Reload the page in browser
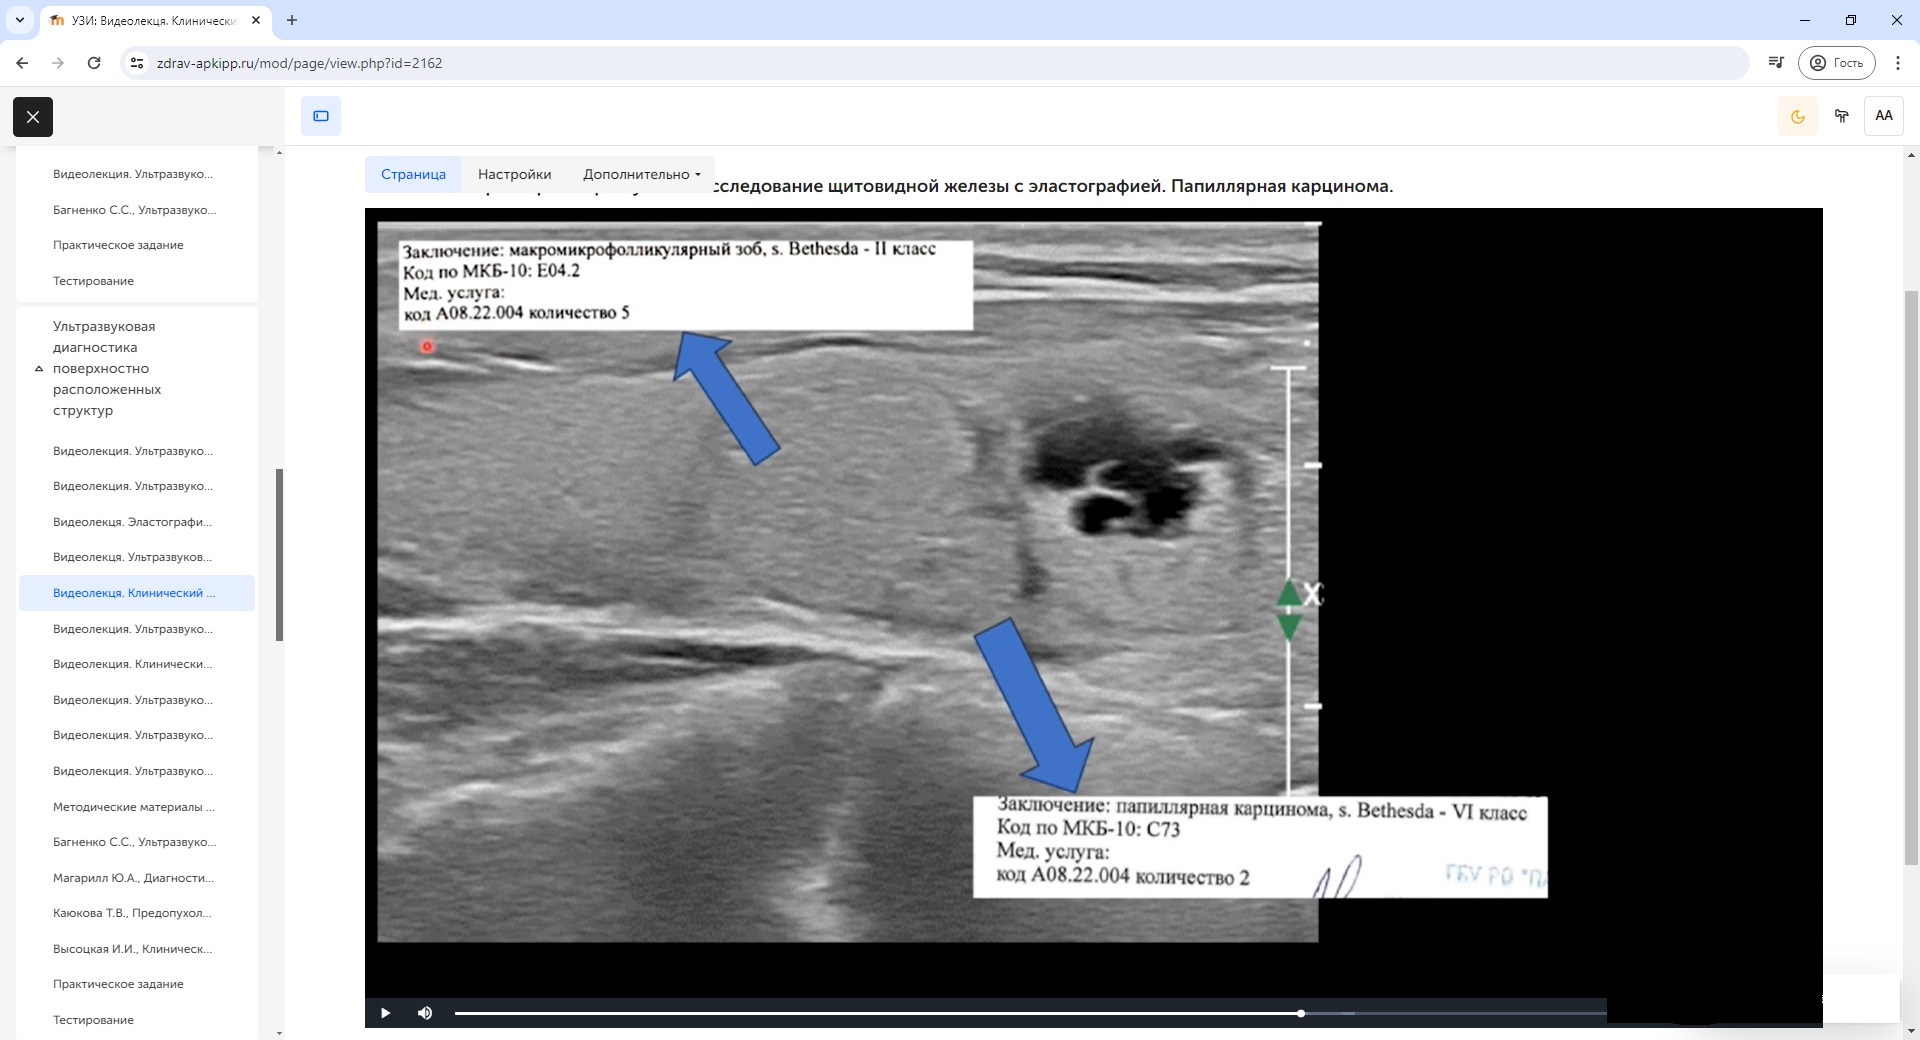 pos(94,63)
